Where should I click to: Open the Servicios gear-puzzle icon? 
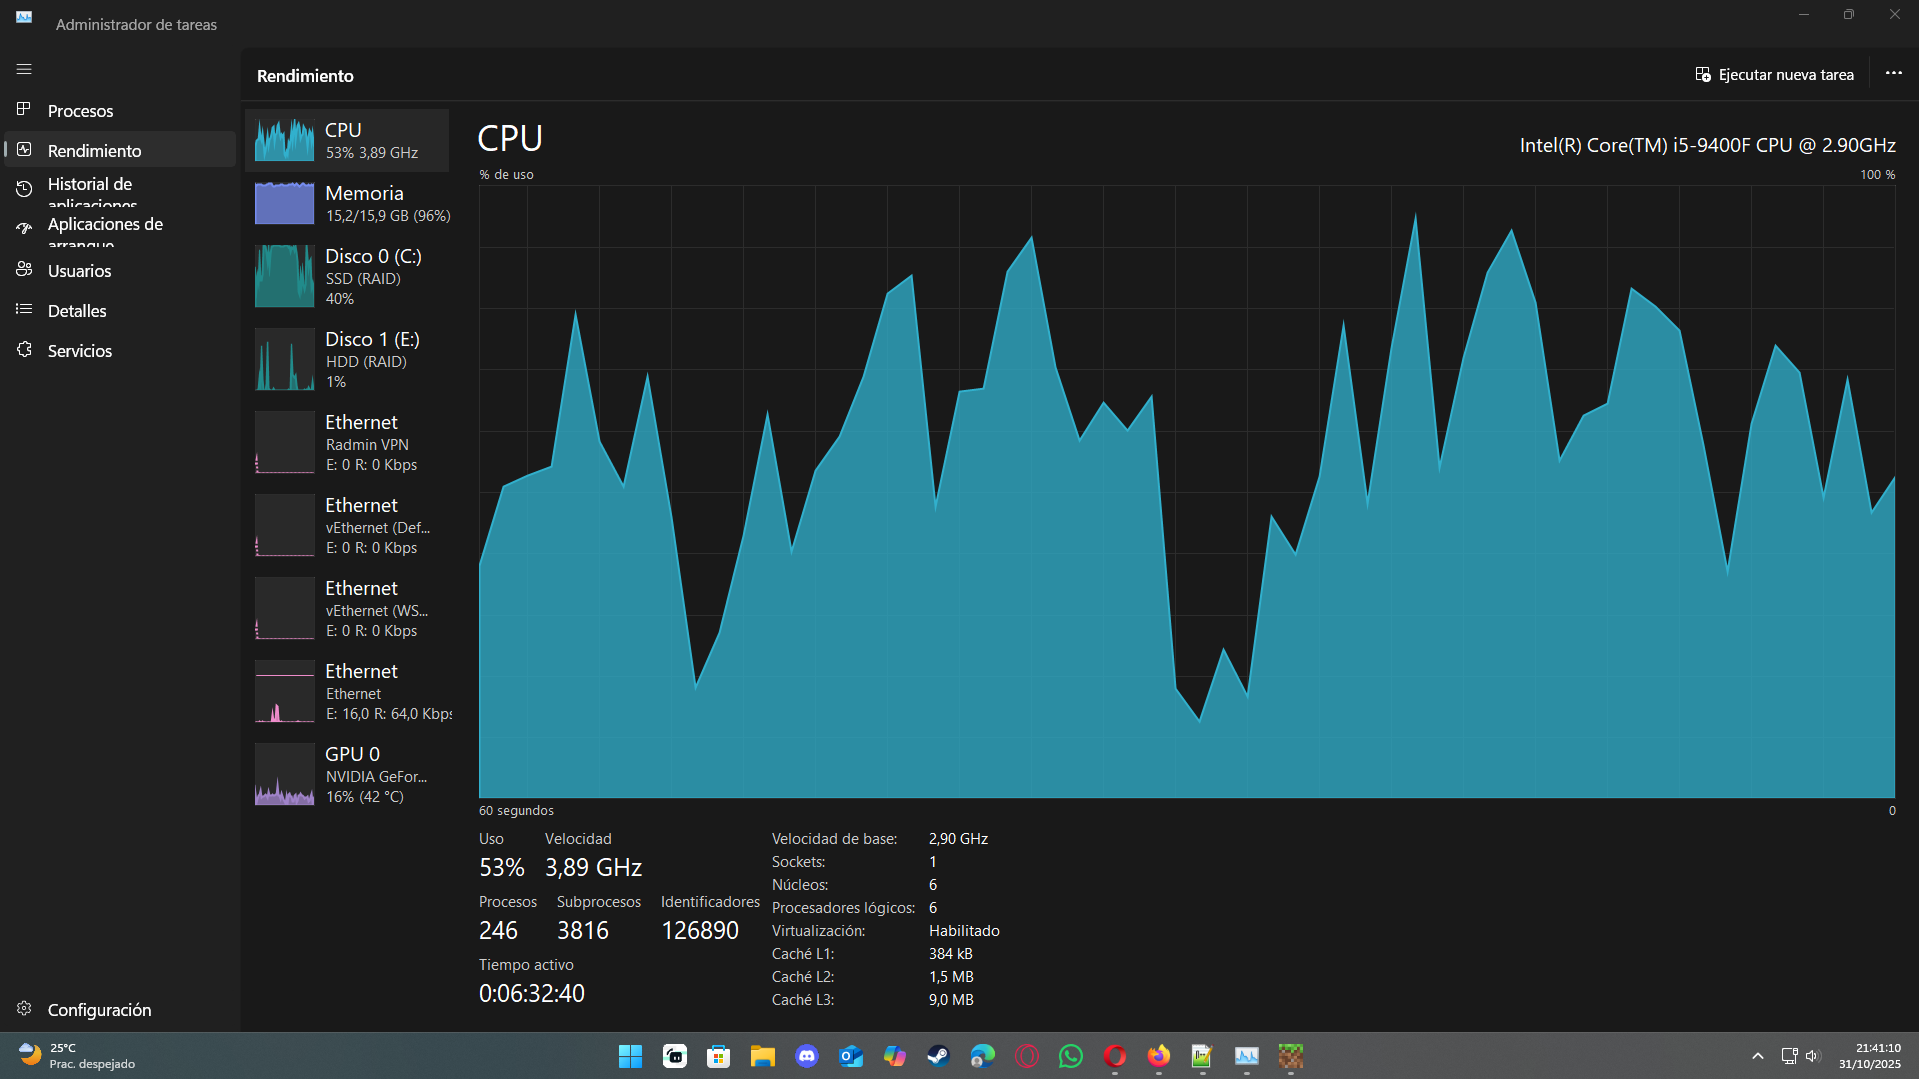click(24, 350)
